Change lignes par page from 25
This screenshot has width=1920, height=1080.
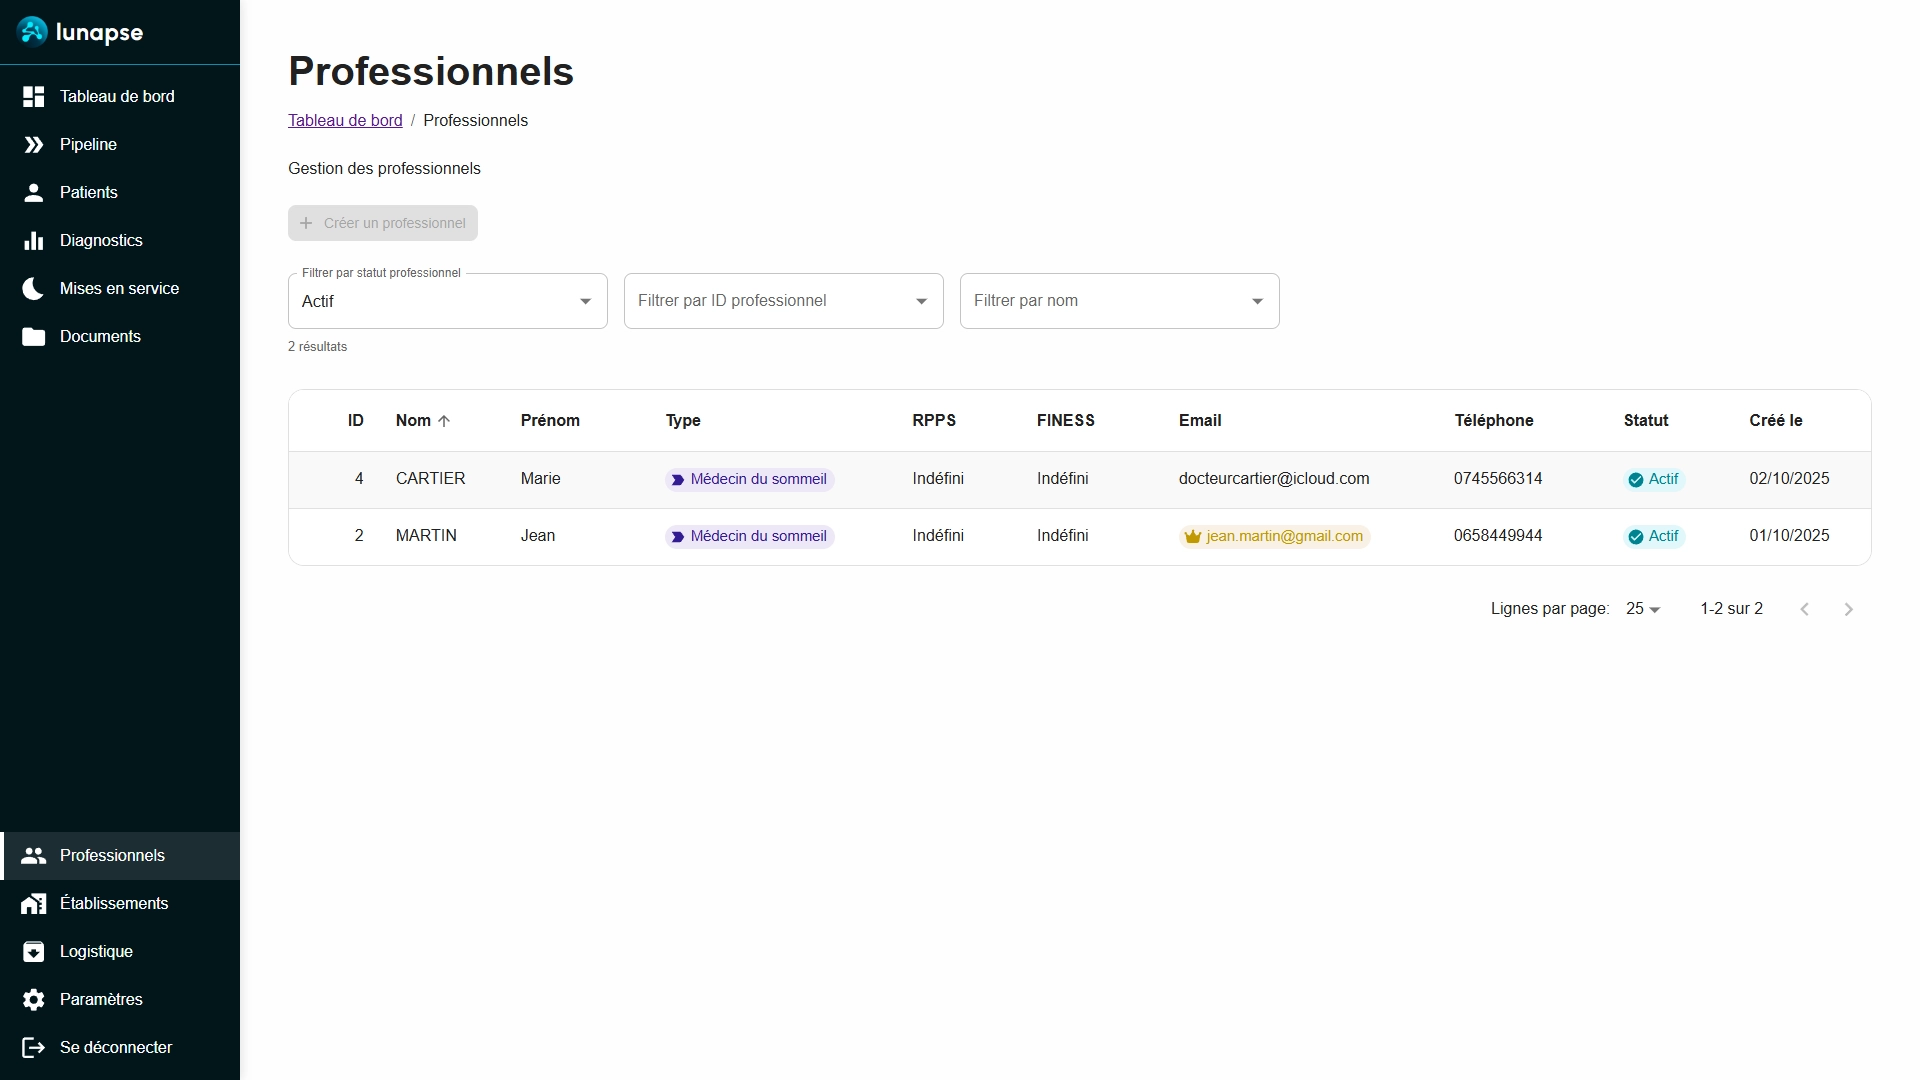1641,608
